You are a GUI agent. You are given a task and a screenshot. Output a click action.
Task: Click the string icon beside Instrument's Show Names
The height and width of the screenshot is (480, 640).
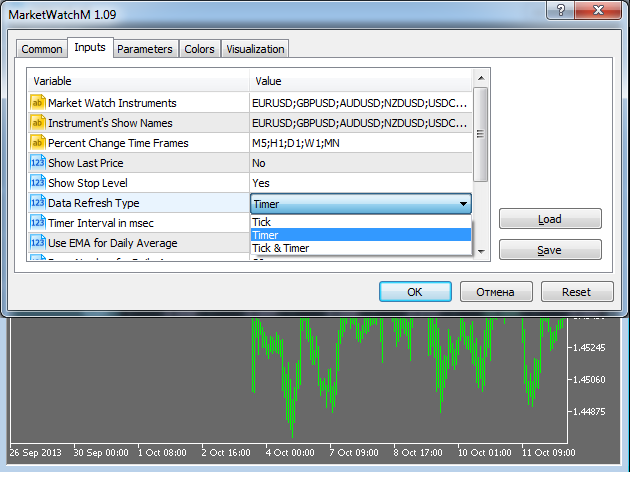(38, 123)
